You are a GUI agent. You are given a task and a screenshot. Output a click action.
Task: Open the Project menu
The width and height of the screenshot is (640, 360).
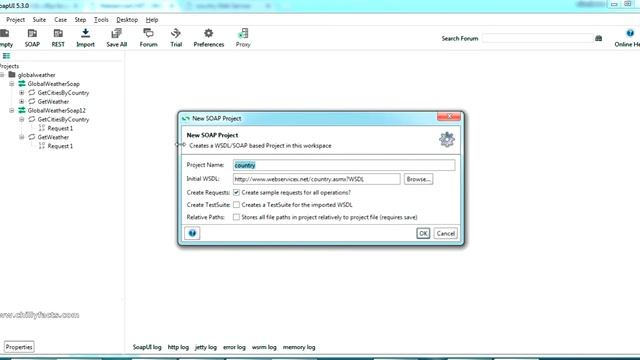pos(16,20)
